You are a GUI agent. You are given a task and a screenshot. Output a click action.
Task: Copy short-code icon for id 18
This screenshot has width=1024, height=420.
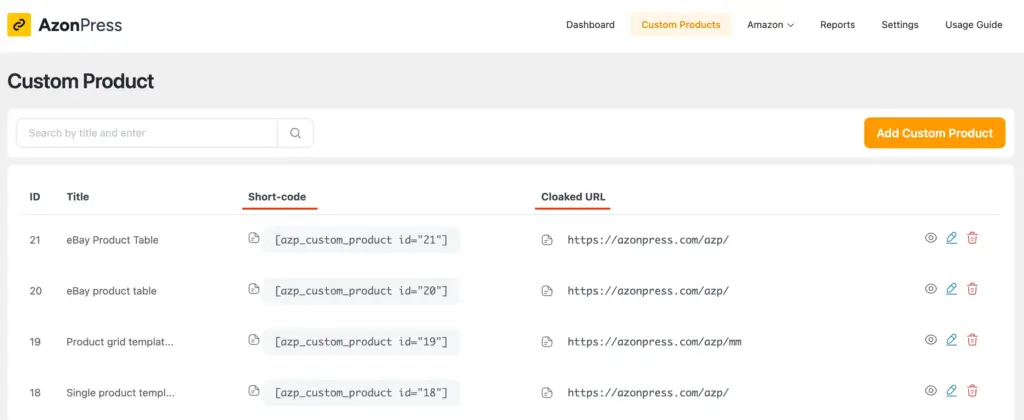(x=253, y=391)
